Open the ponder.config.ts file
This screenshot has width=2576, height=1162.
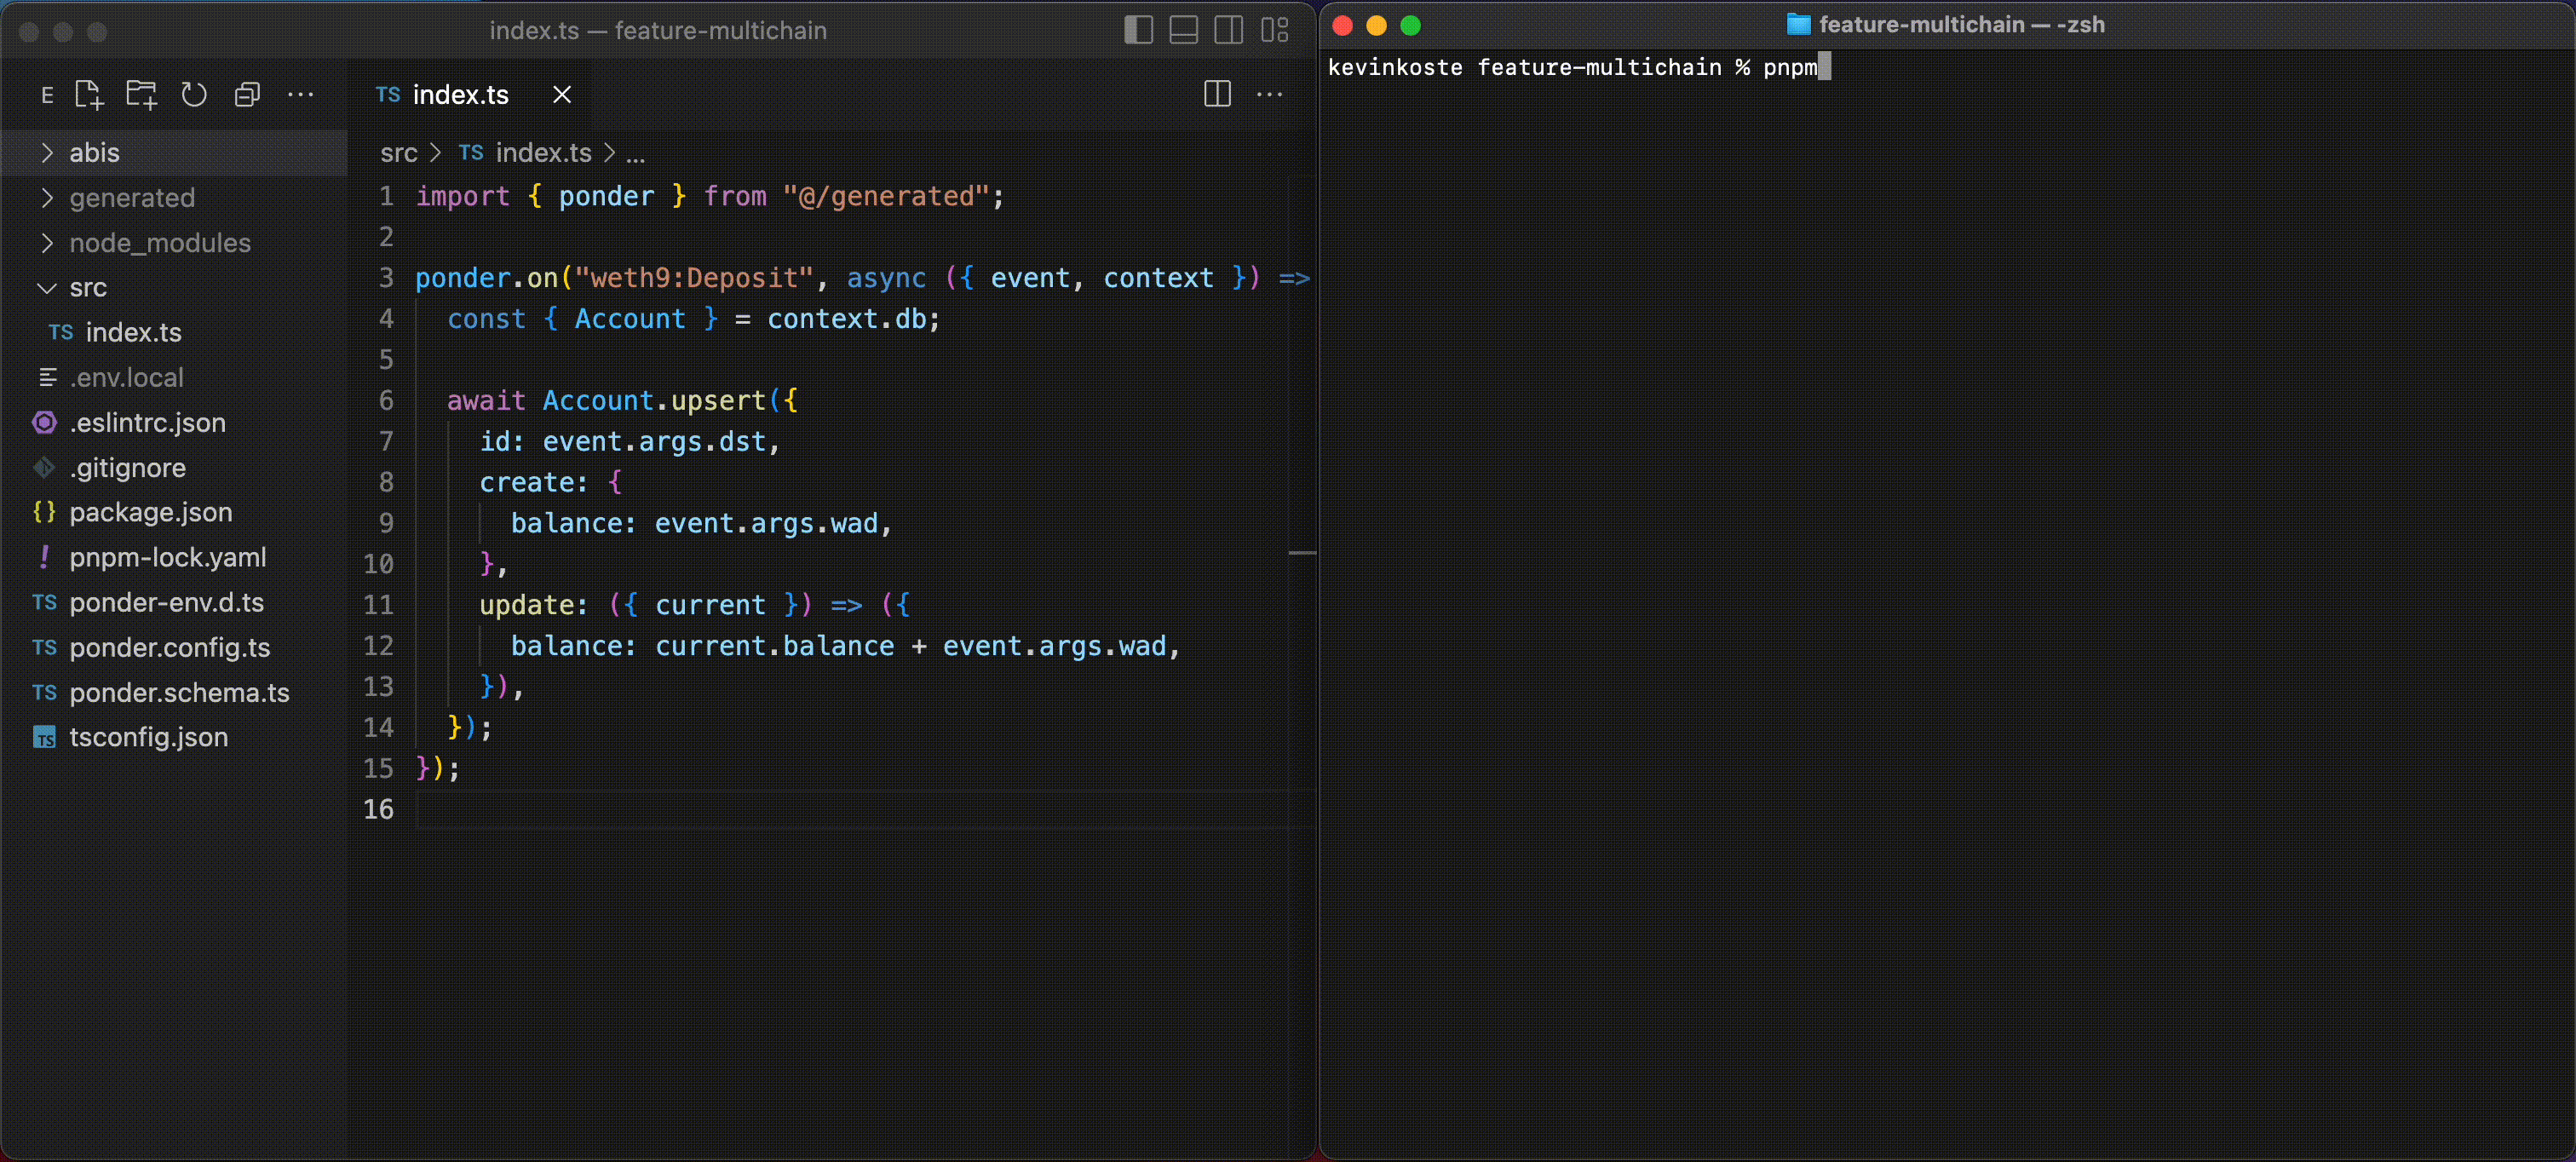point(170,647)
